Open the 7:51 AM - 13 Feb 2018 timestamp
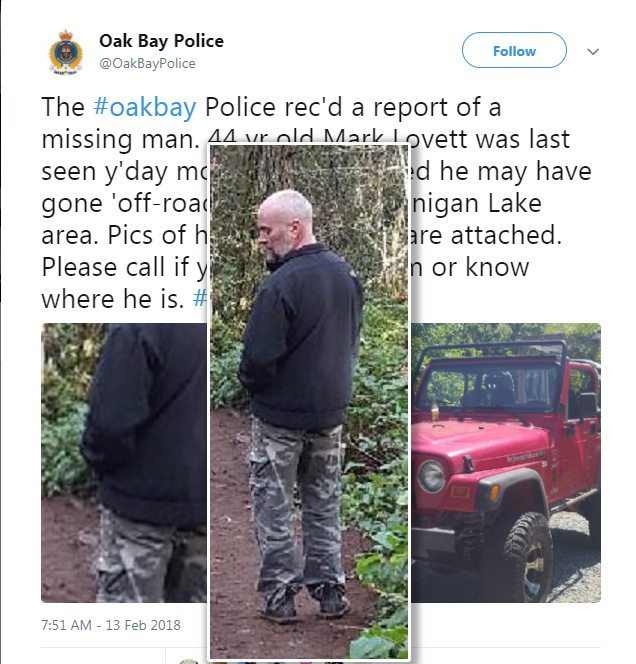This screenshot has width=636, height=664. pyautogui.click(x=111, y=625)
